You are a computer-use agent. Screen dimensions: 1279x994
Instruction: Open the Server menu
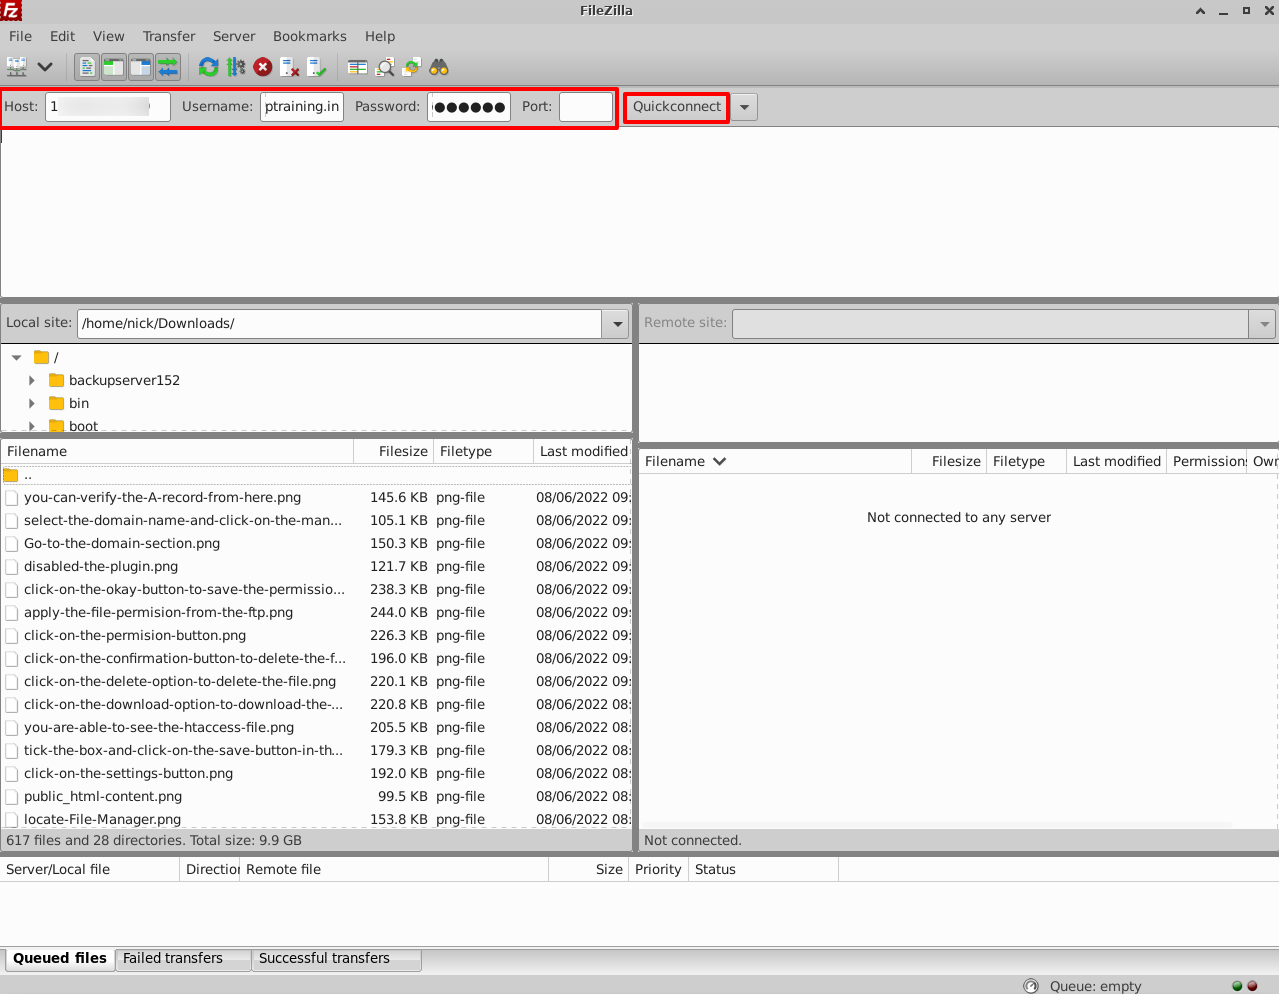pyautogui.click(x=234, y=36)
